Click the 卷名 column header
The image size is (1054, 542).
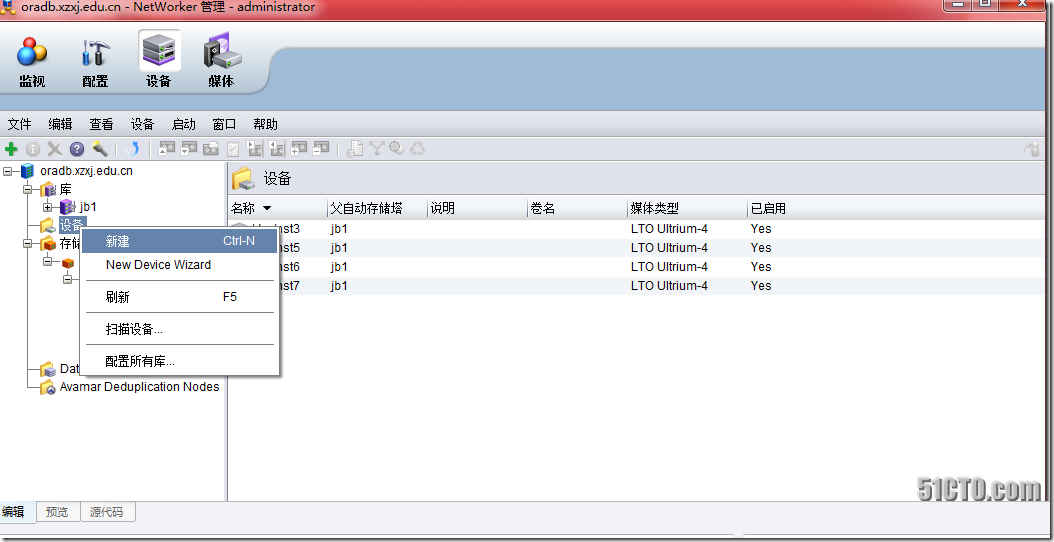coord(577,208)
